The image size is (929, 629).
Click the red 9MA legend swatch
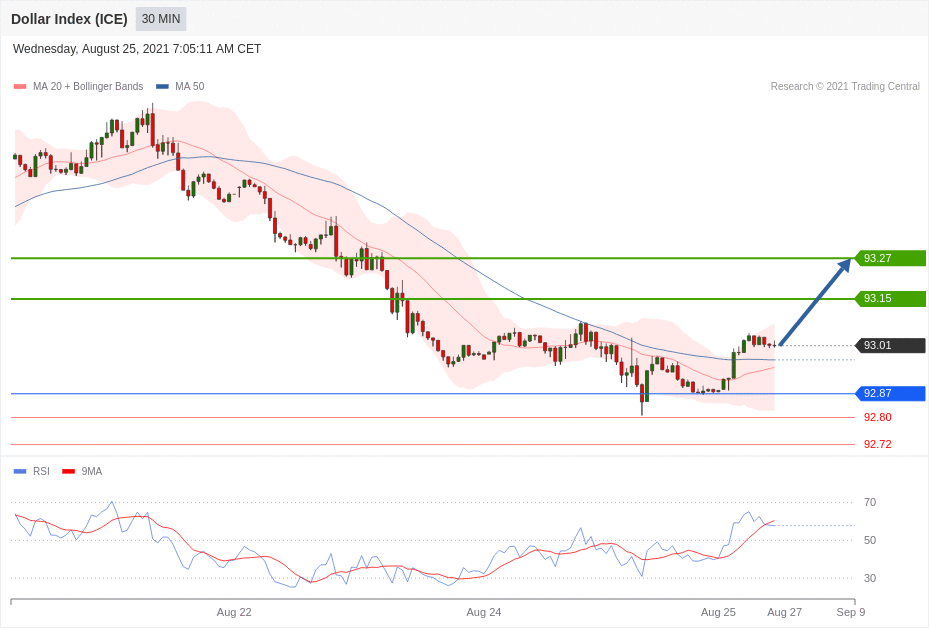tap(69, 471)
